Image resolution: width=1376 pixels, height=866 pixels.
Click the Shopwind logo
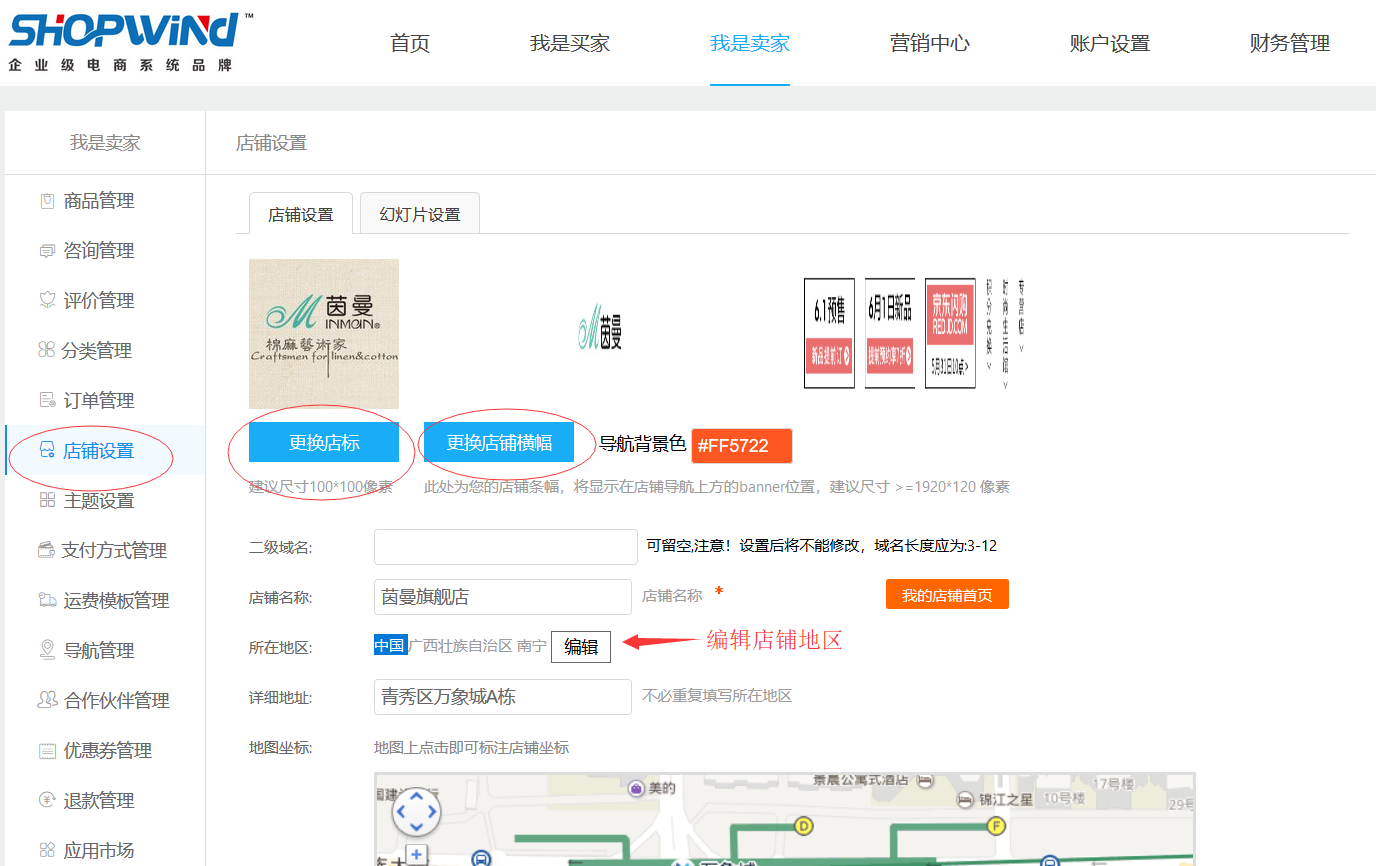[130, 42]
